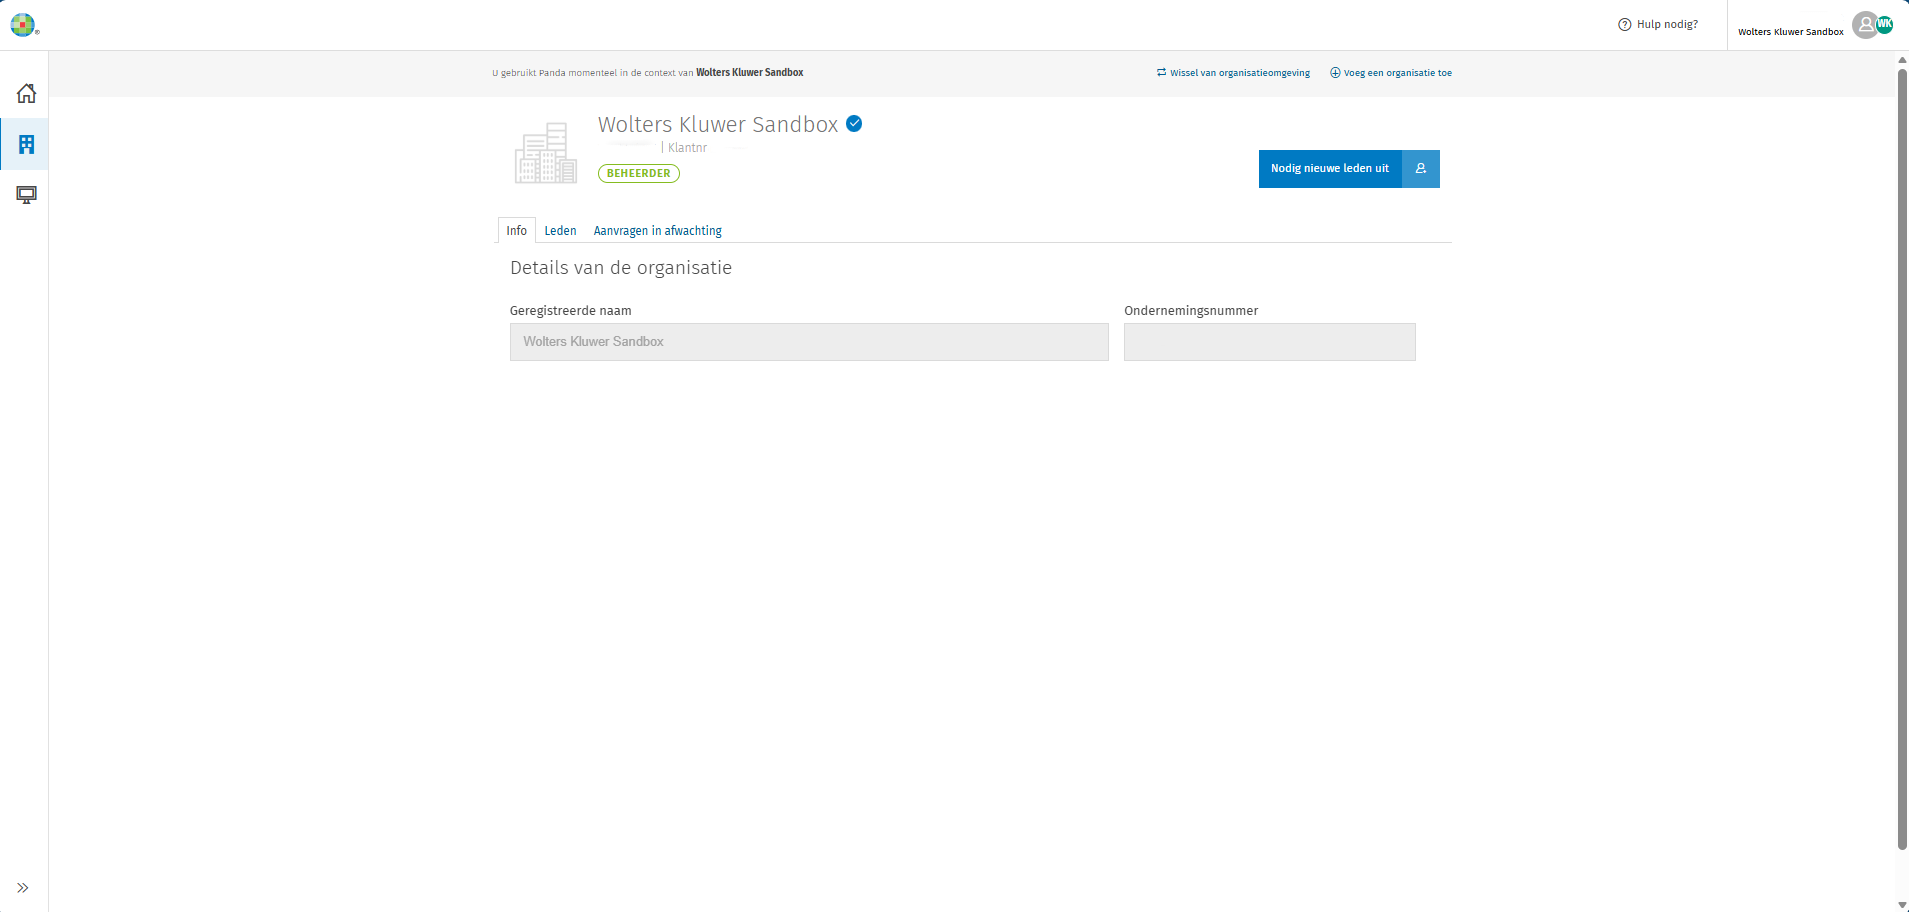
Task: Click the add-person icon on invite button
Action: (x=1421, y=169)
